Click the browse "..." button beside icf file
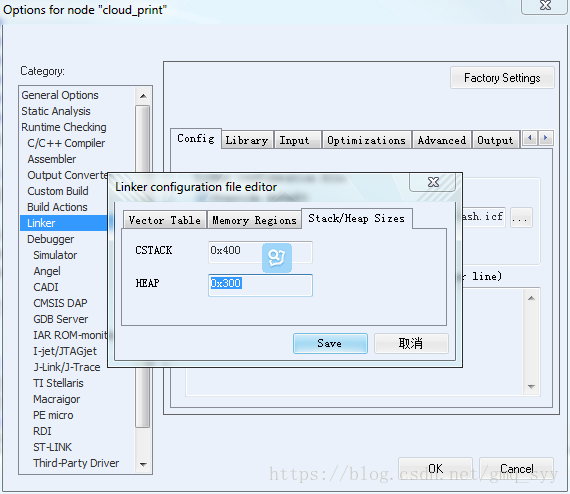The height and width of the screenshot is (494, 570). [521, 217]
